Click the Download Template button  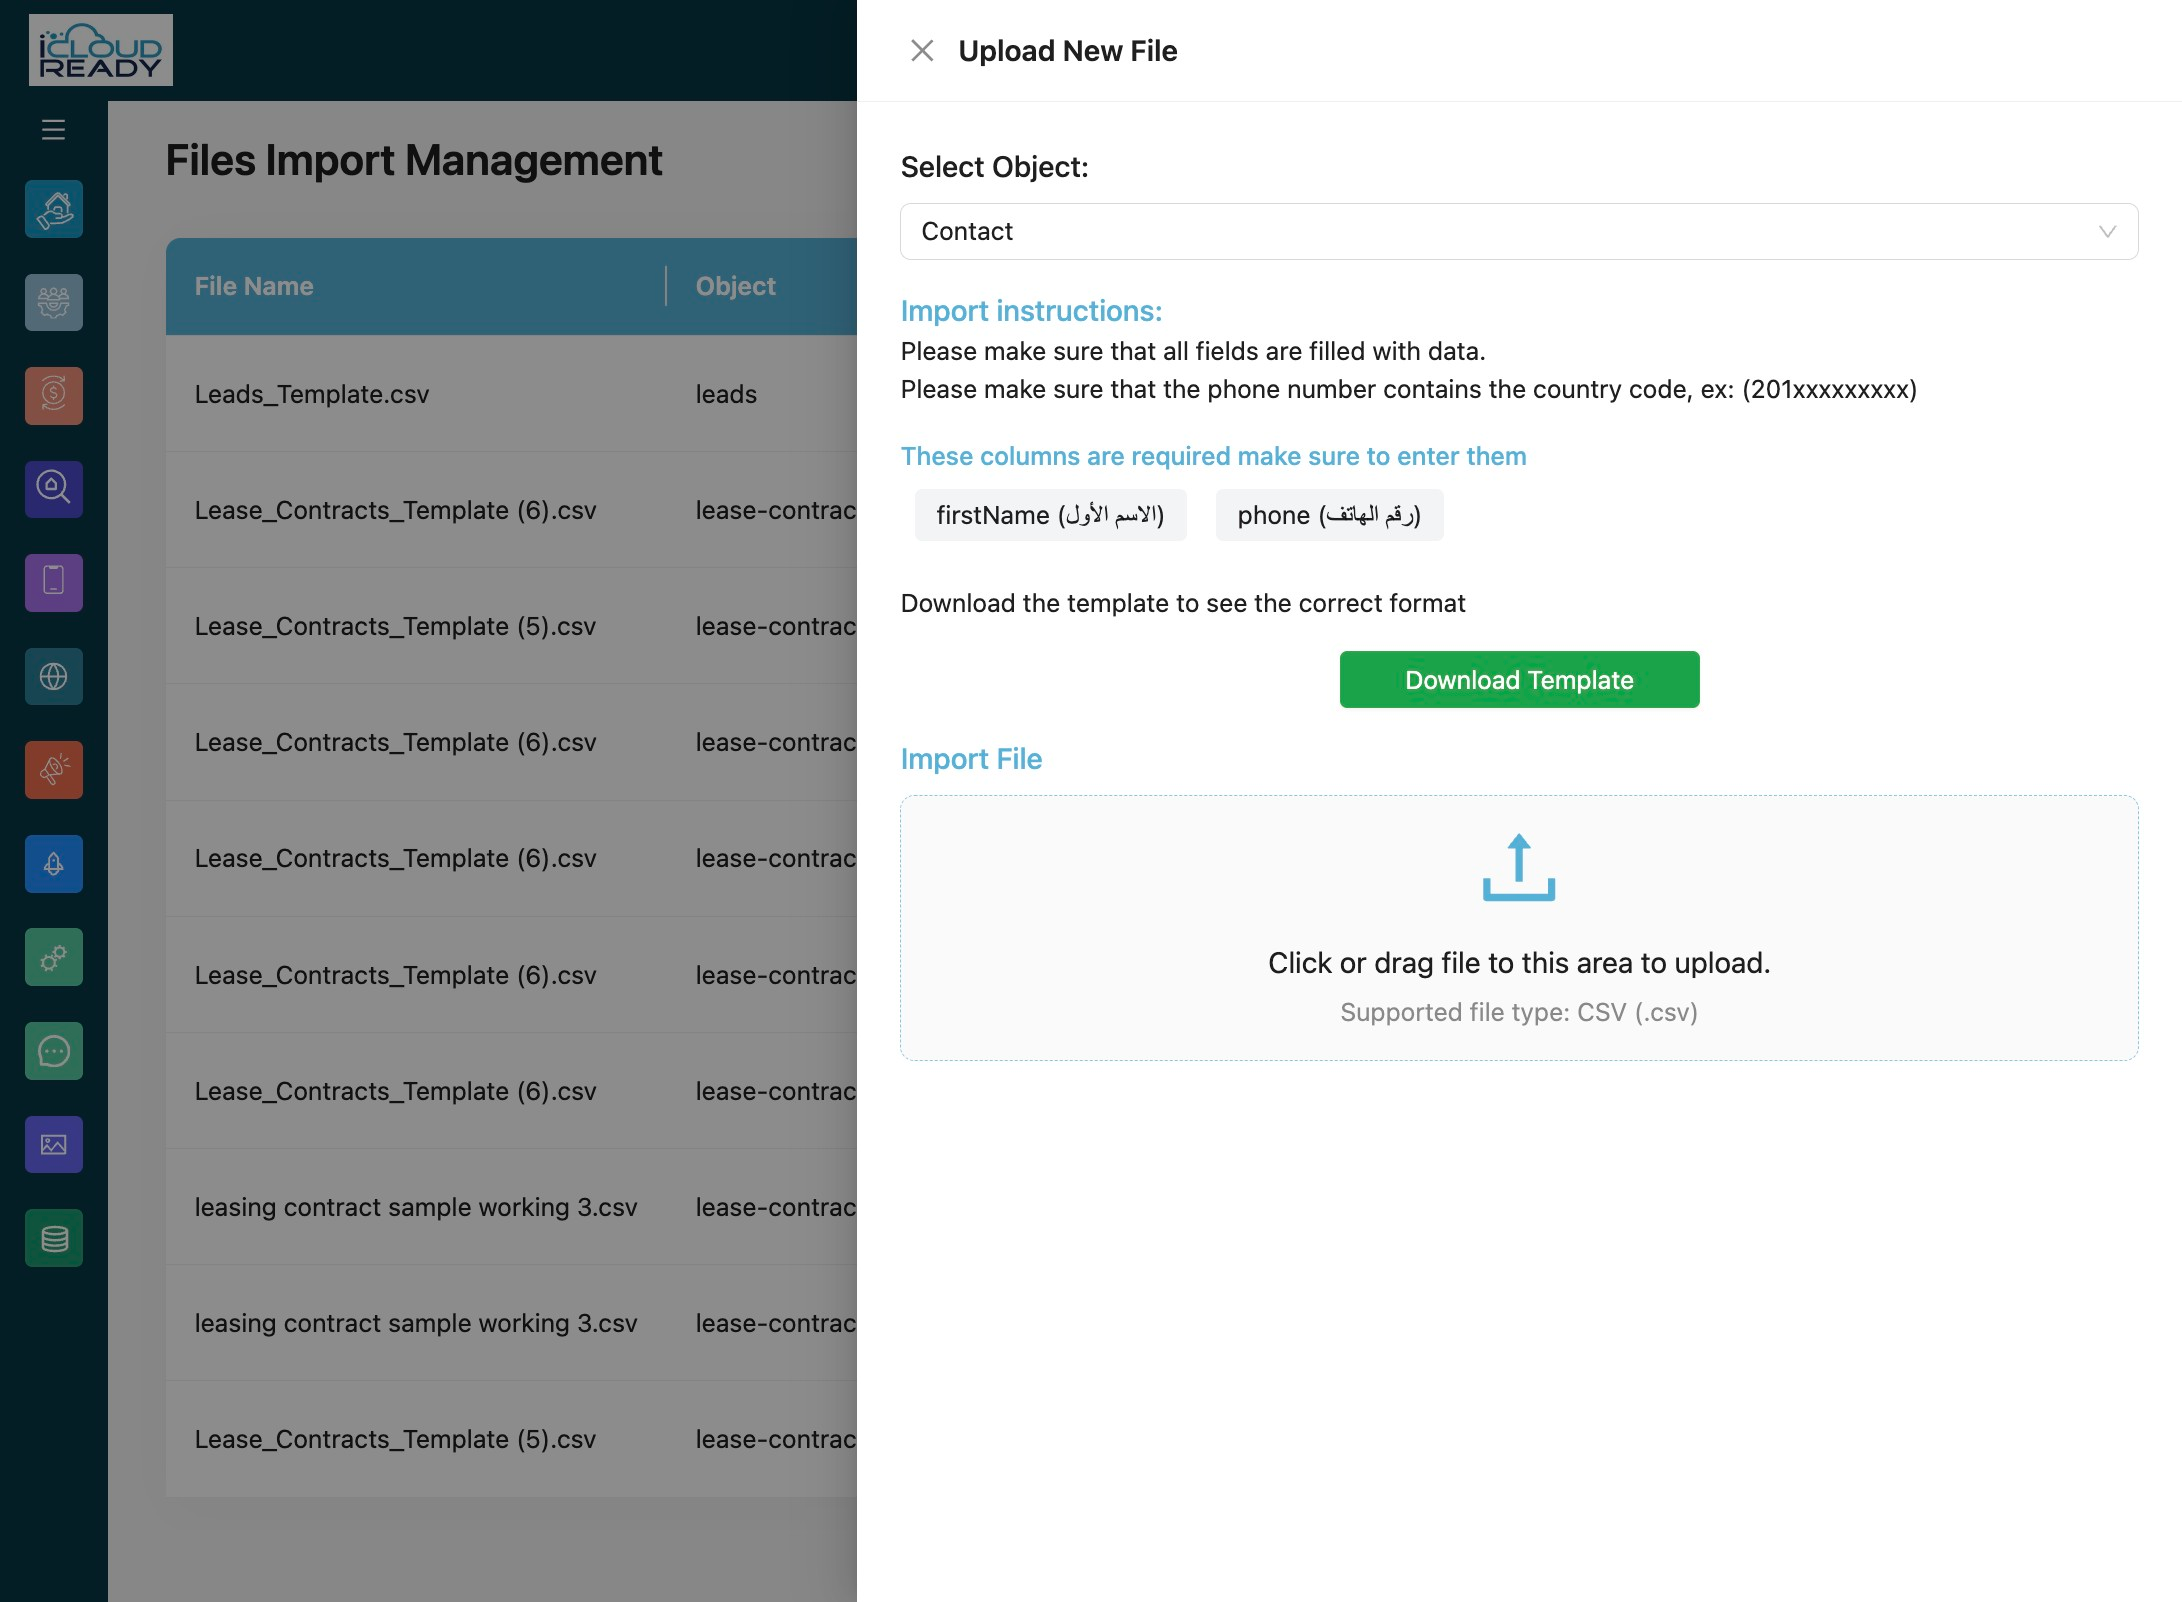[x=1519, y=680]
